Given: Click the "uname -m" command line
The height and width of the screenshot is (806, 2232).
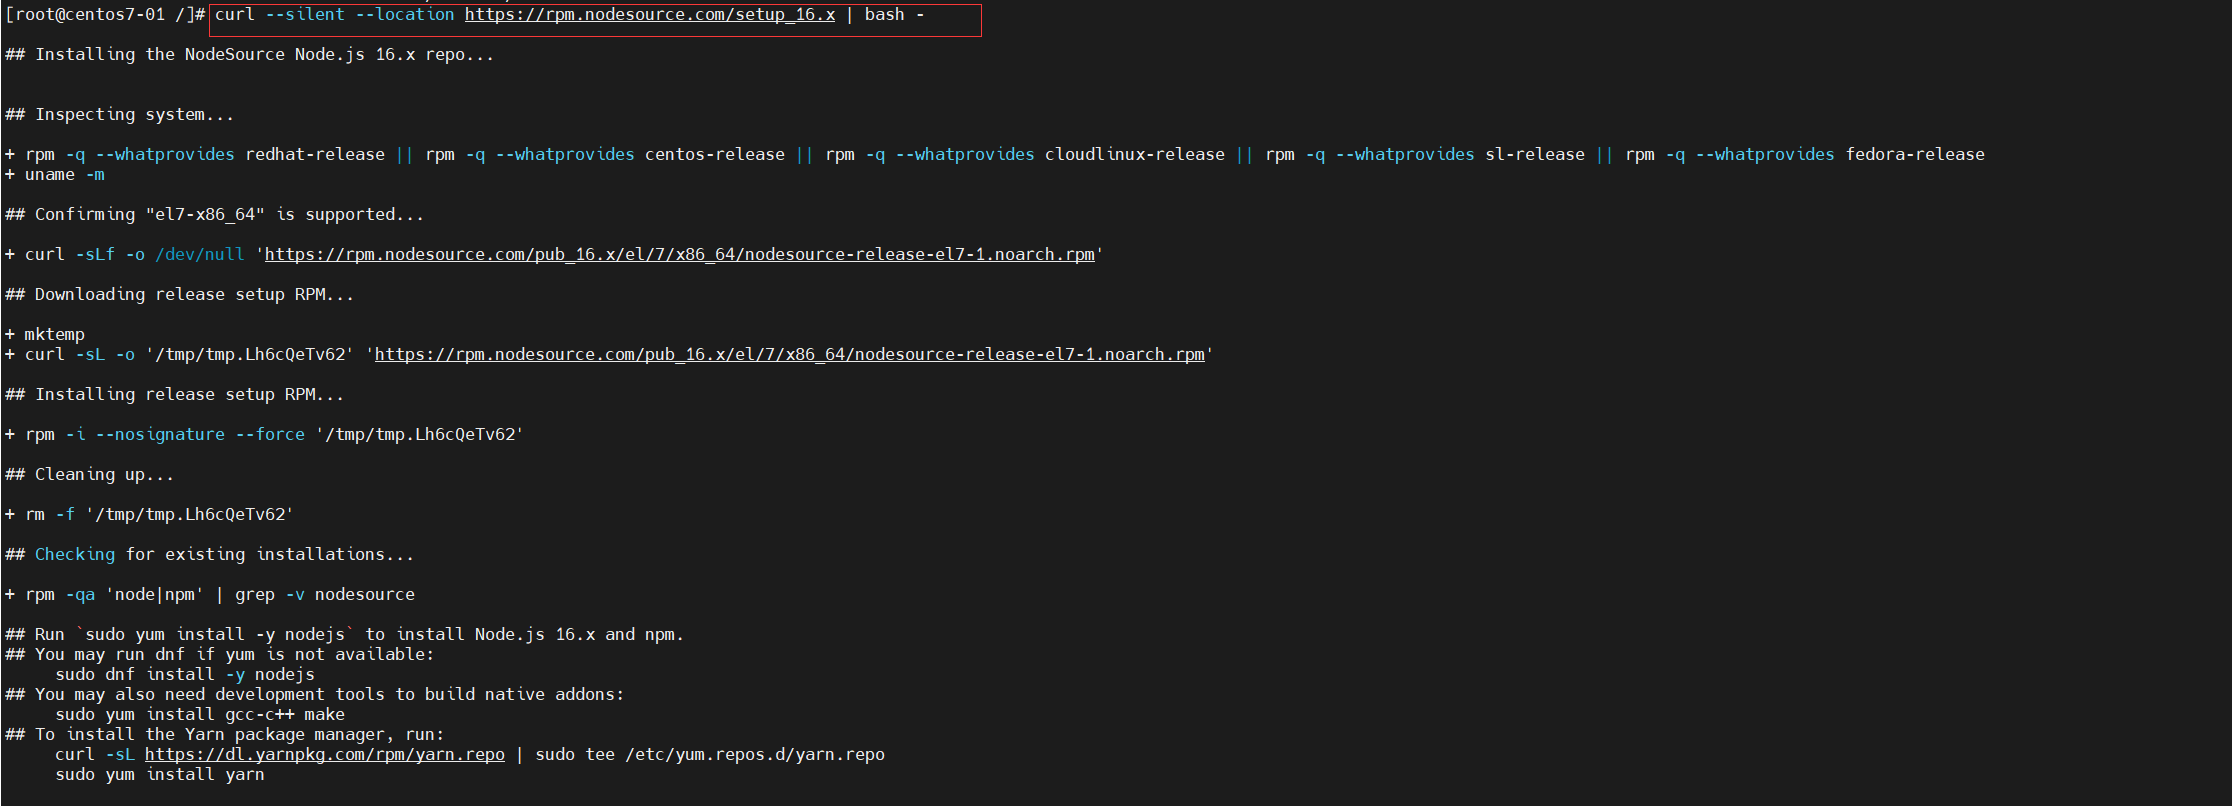Looking at the screenshot, I should tap(64, 175).
